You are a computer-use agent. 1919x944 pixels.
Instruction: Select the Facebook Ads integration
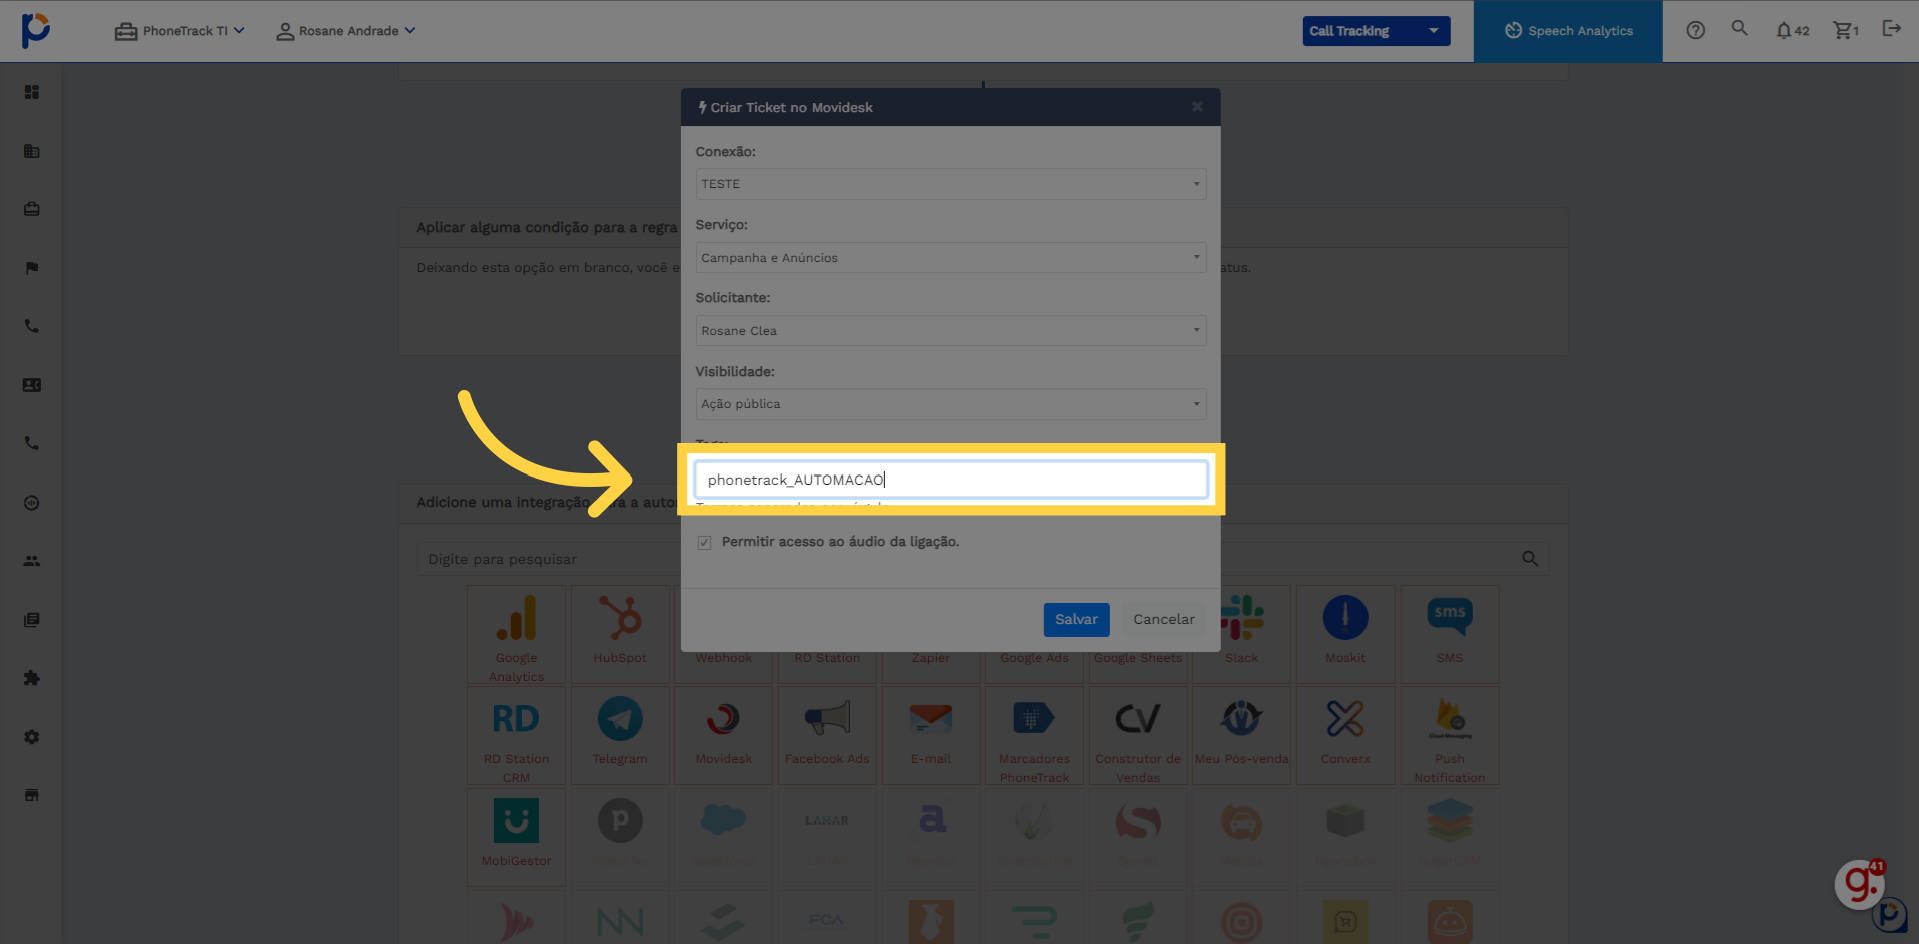827,736
